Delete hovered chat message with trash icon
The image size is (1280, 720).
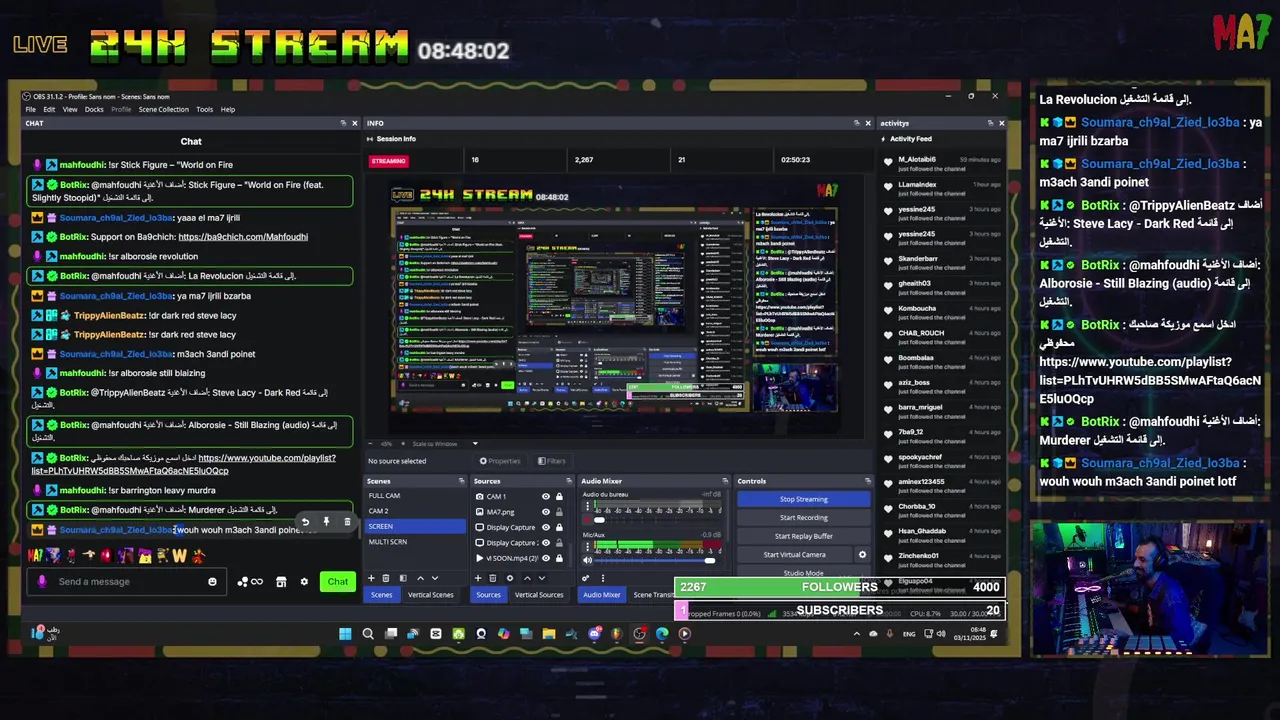[347, 522]
